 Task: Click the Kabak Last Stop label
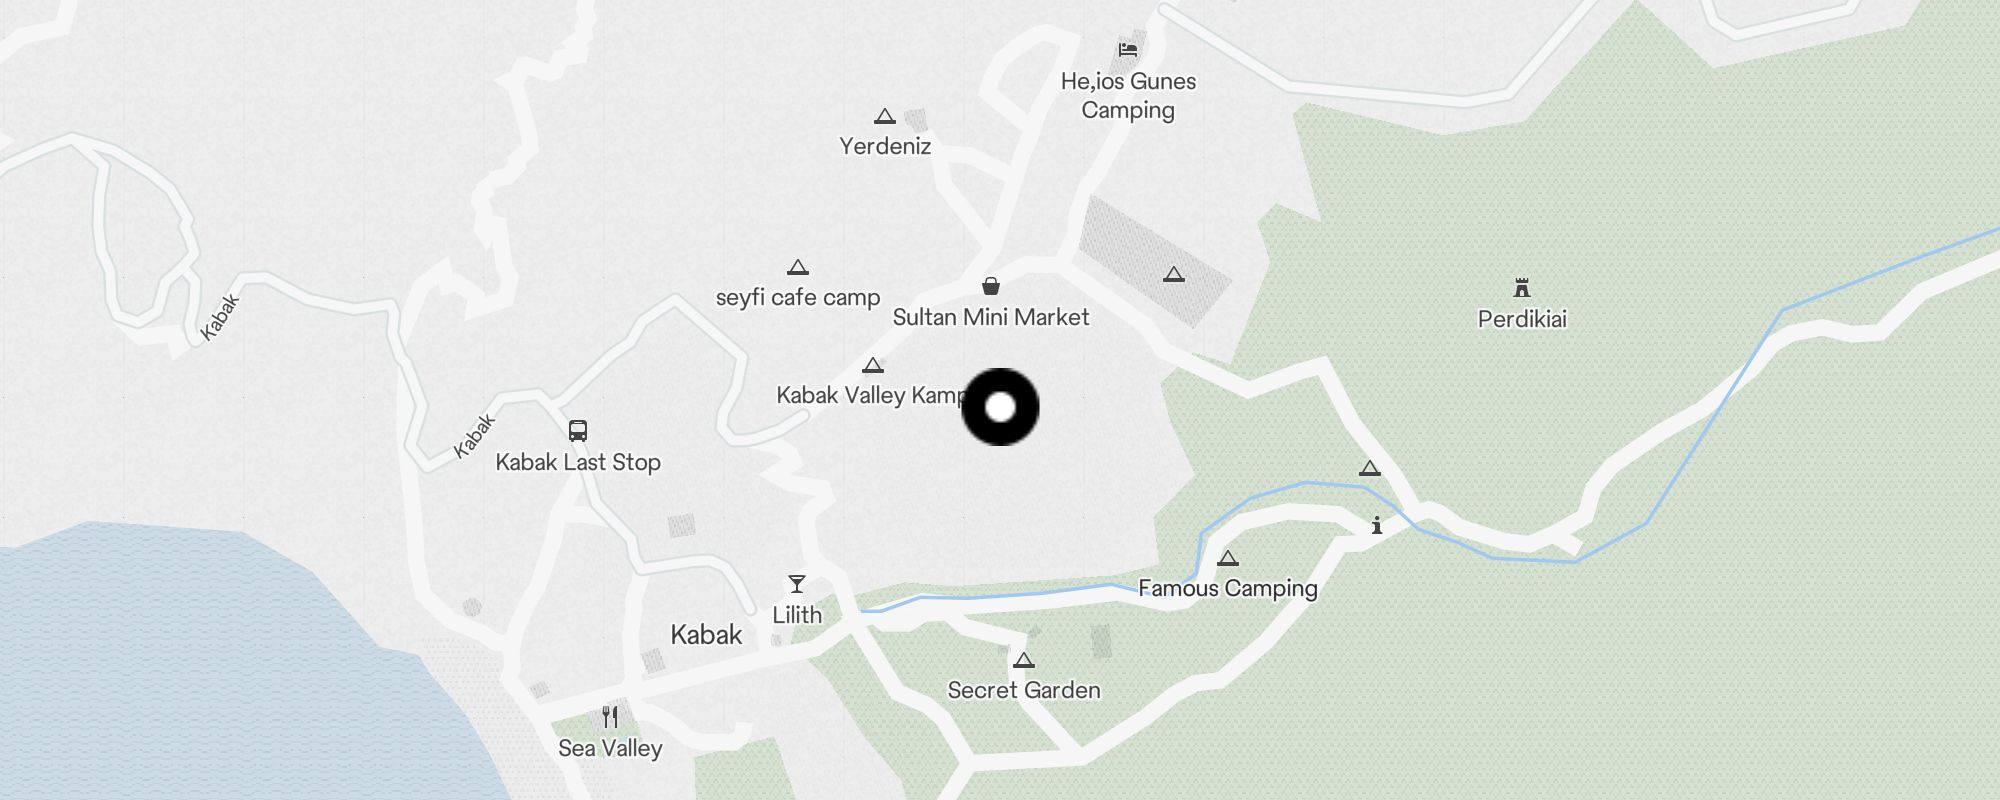click(578, 462)
